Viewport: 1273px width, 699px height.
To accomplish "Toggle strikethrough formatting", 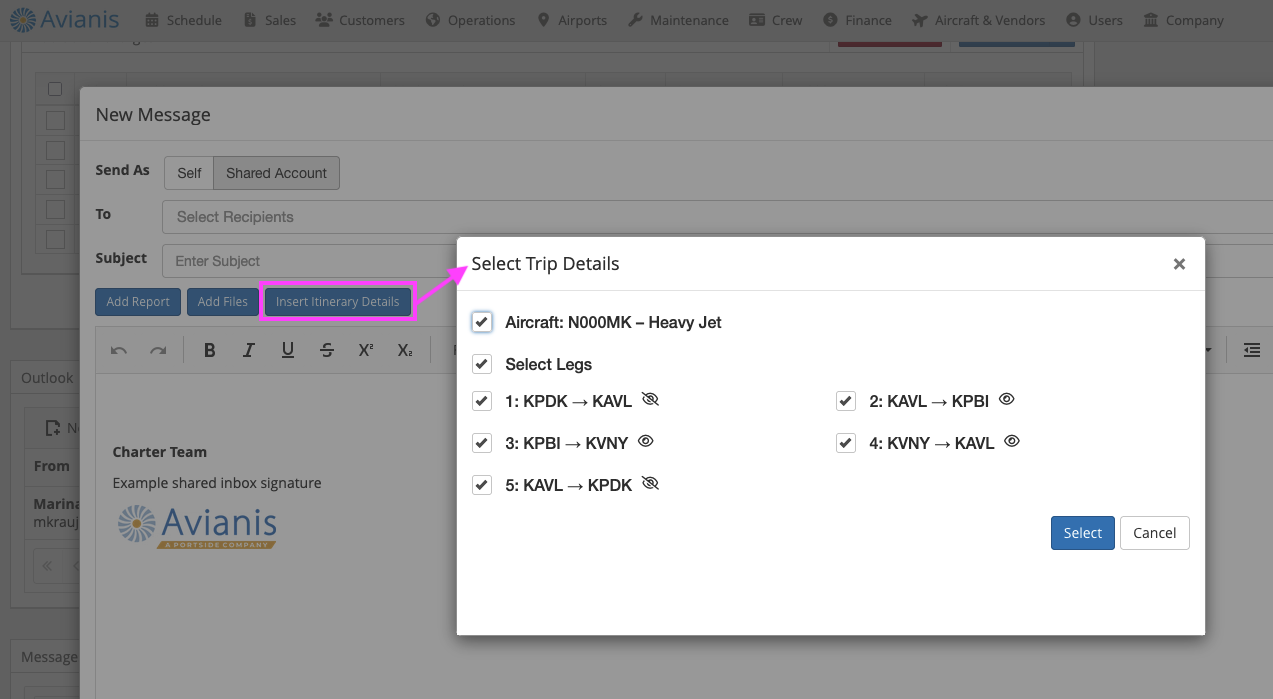I will pos(327,350).
